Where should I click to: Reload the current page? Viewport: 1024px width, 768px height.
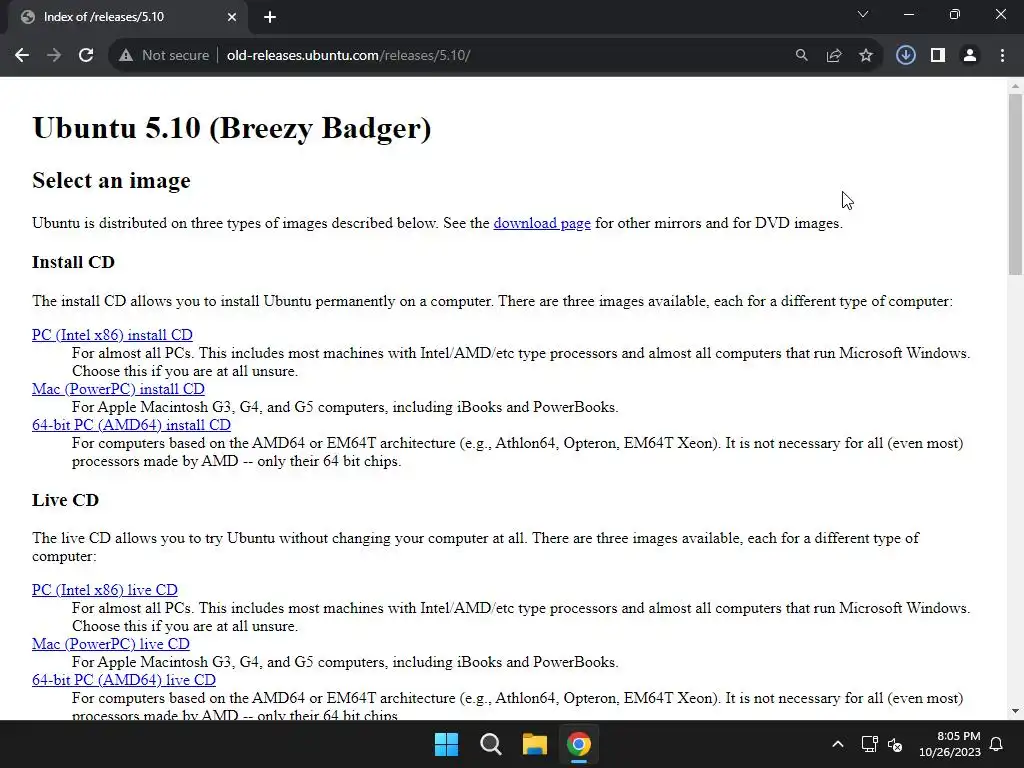click(x=86, y=56)
